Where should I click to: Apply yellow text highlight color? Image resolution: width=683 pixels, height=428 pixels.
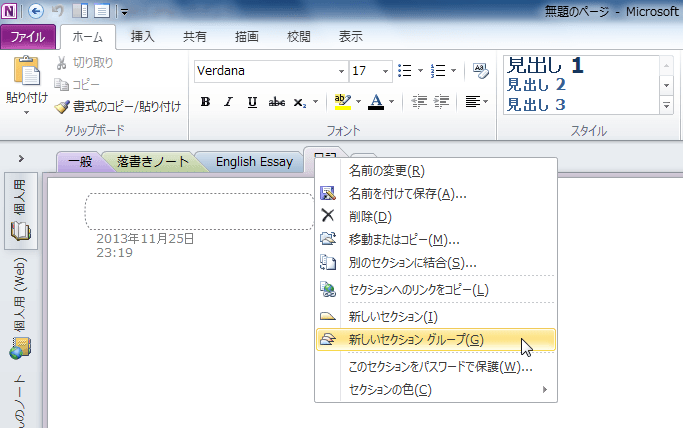343,102
